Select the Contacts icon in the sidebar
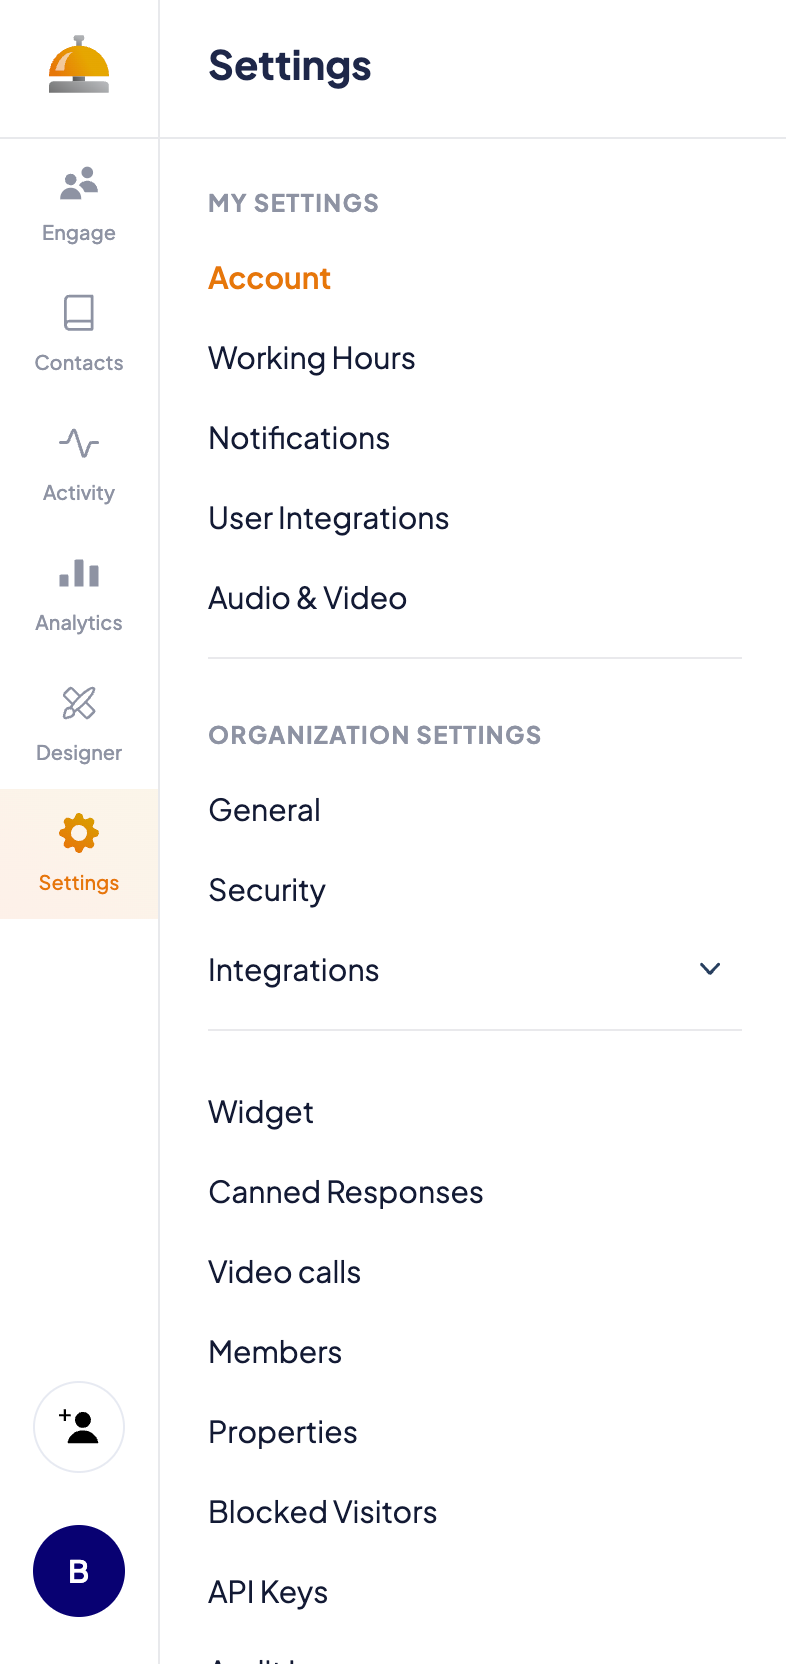The image size is (786, 1664). (78, 330)
